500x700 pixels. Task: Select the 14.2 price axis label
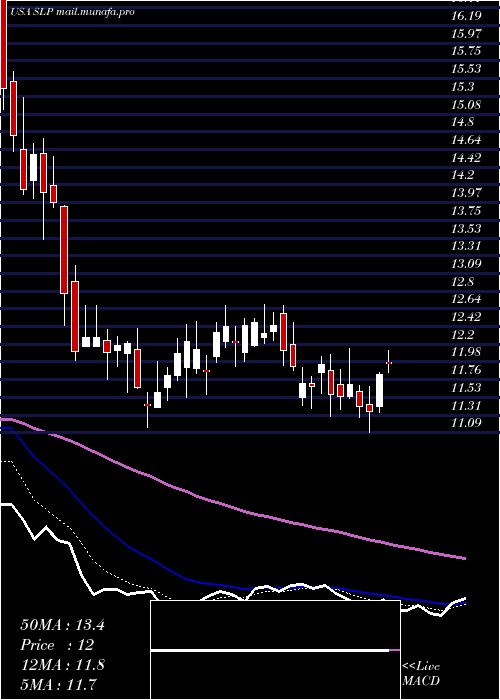click(x=463, y=175)
